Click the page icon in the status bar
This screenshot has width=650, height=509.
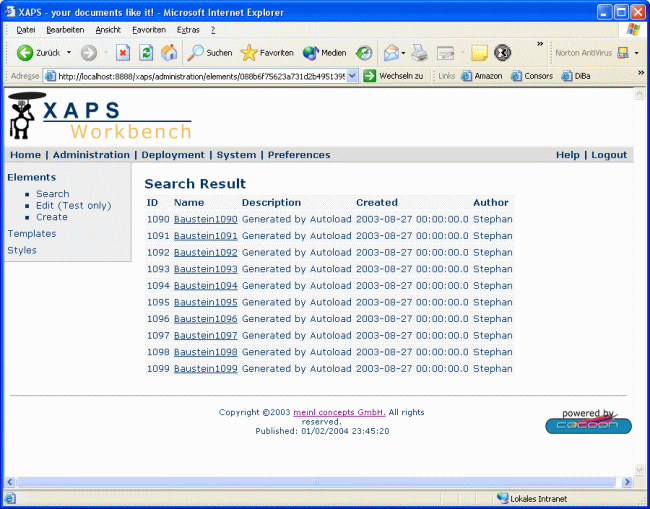point(10,498)
